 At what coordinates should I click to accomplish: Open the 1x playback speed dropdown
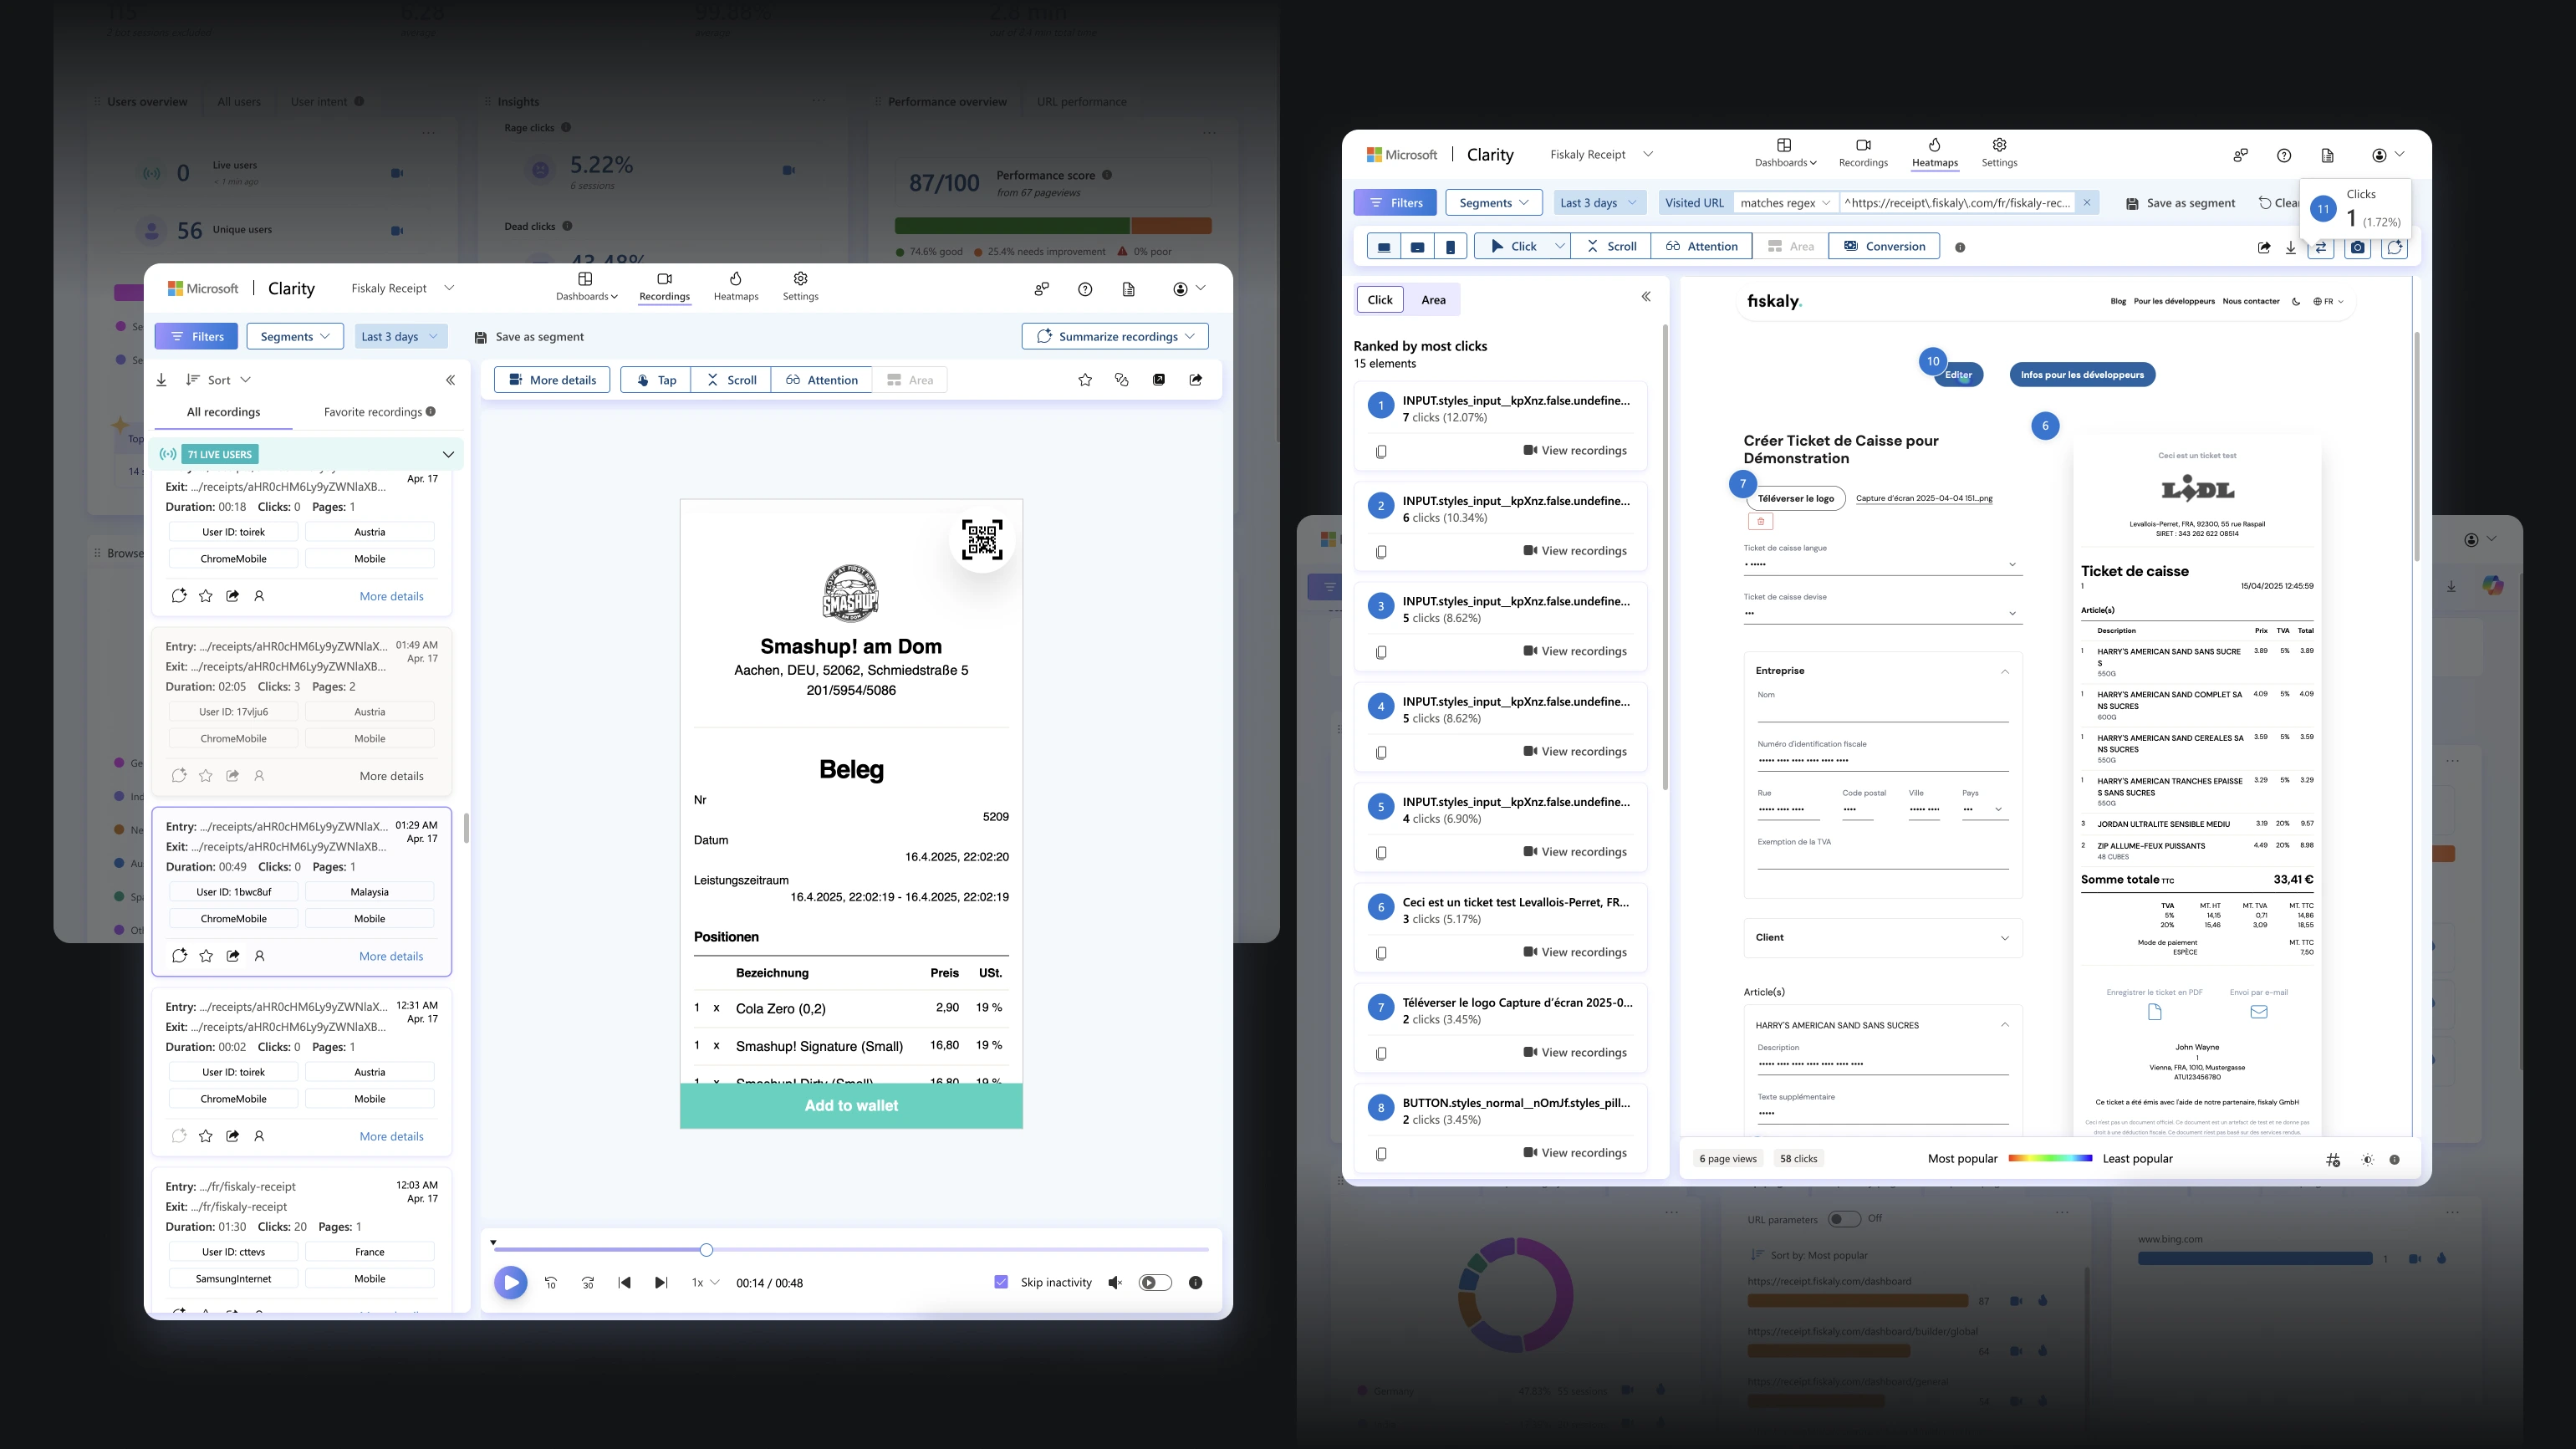pos(705,1282)
